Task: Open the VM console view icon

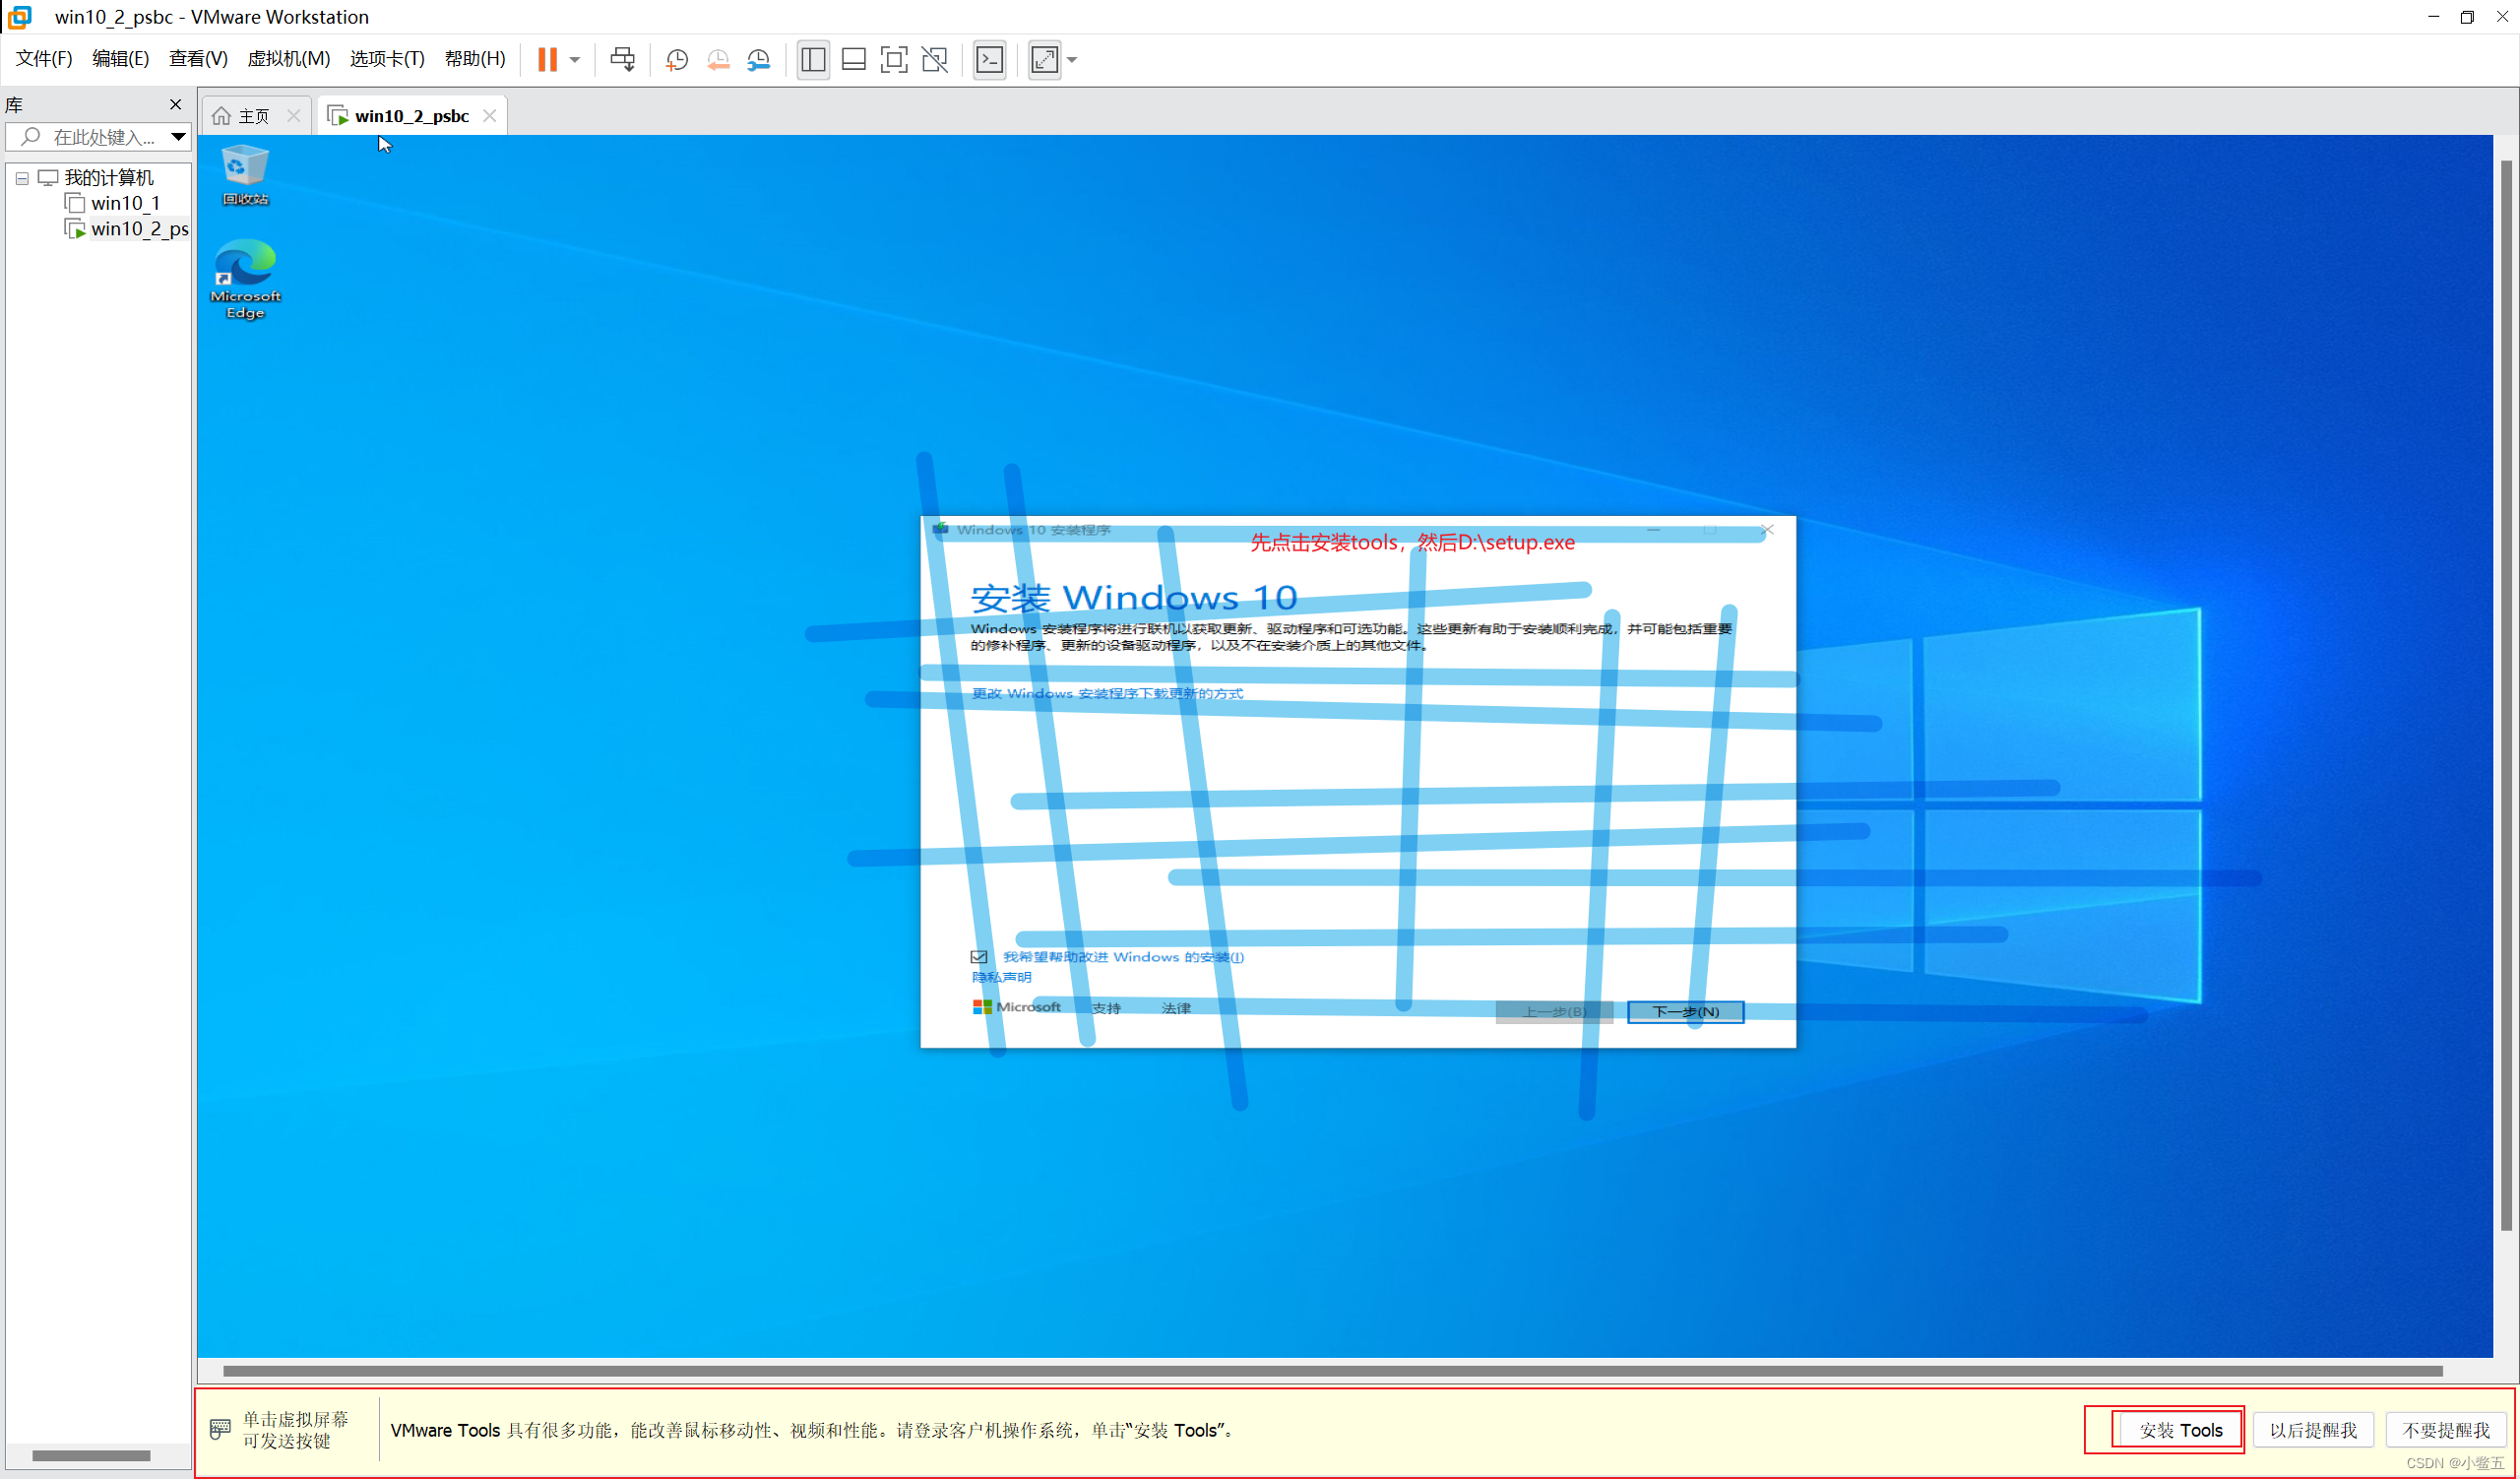Action: coord(990,60)
